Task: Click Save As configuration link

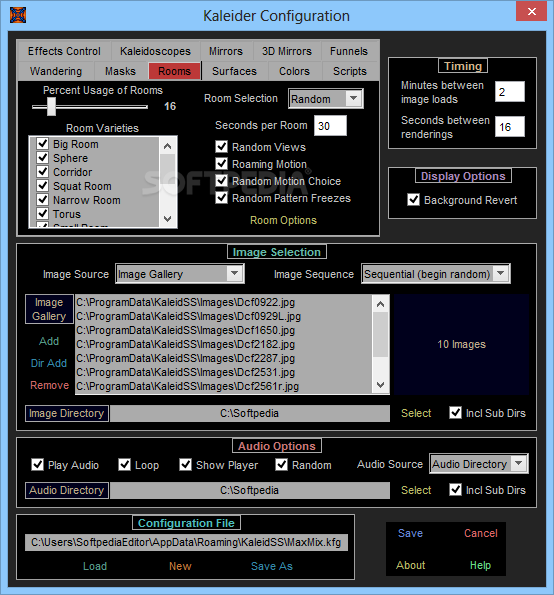Action: (x=272, y=566)
